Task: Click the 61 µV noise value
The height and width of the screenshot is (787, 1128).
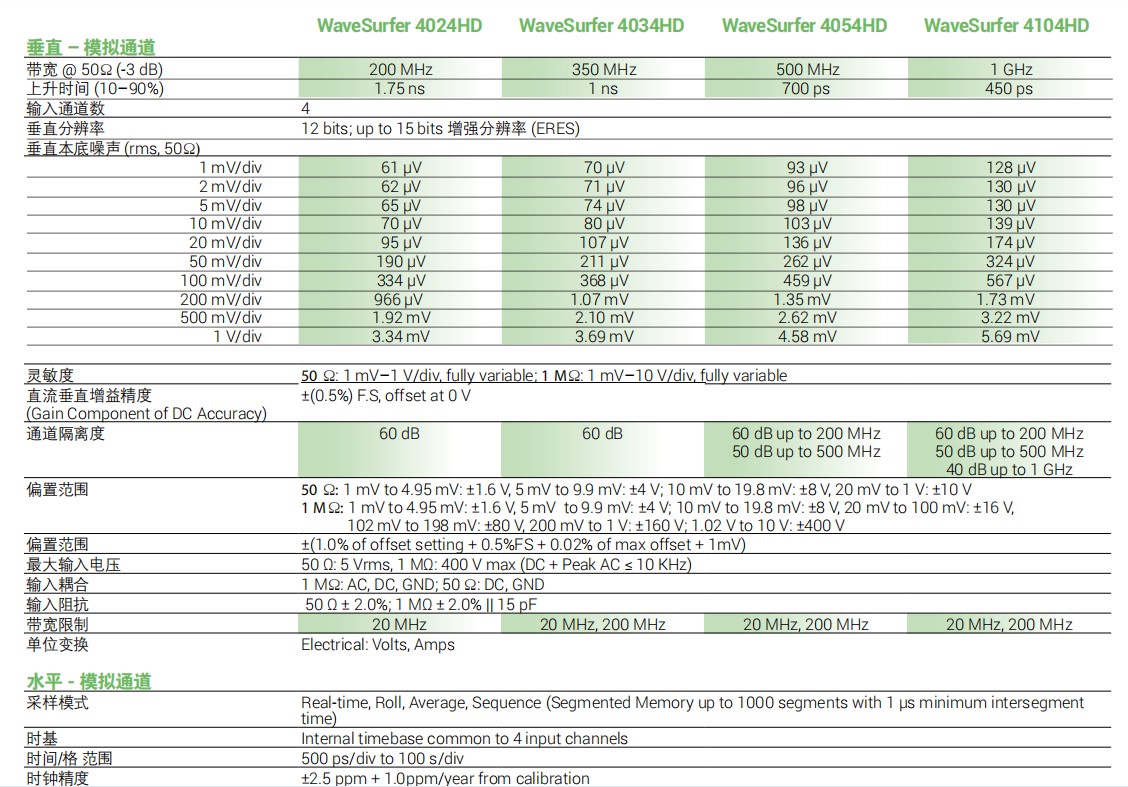Action: (401, 168)
